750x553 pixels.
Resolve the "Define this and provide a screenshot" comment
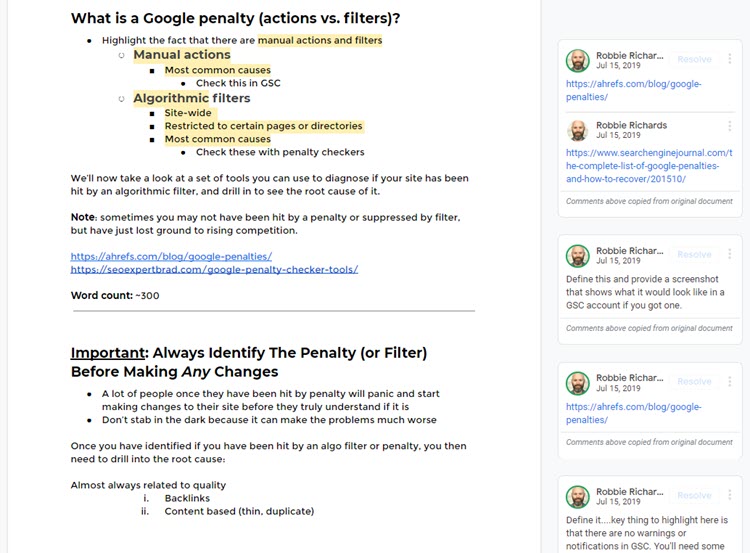(x=694, y=255)
